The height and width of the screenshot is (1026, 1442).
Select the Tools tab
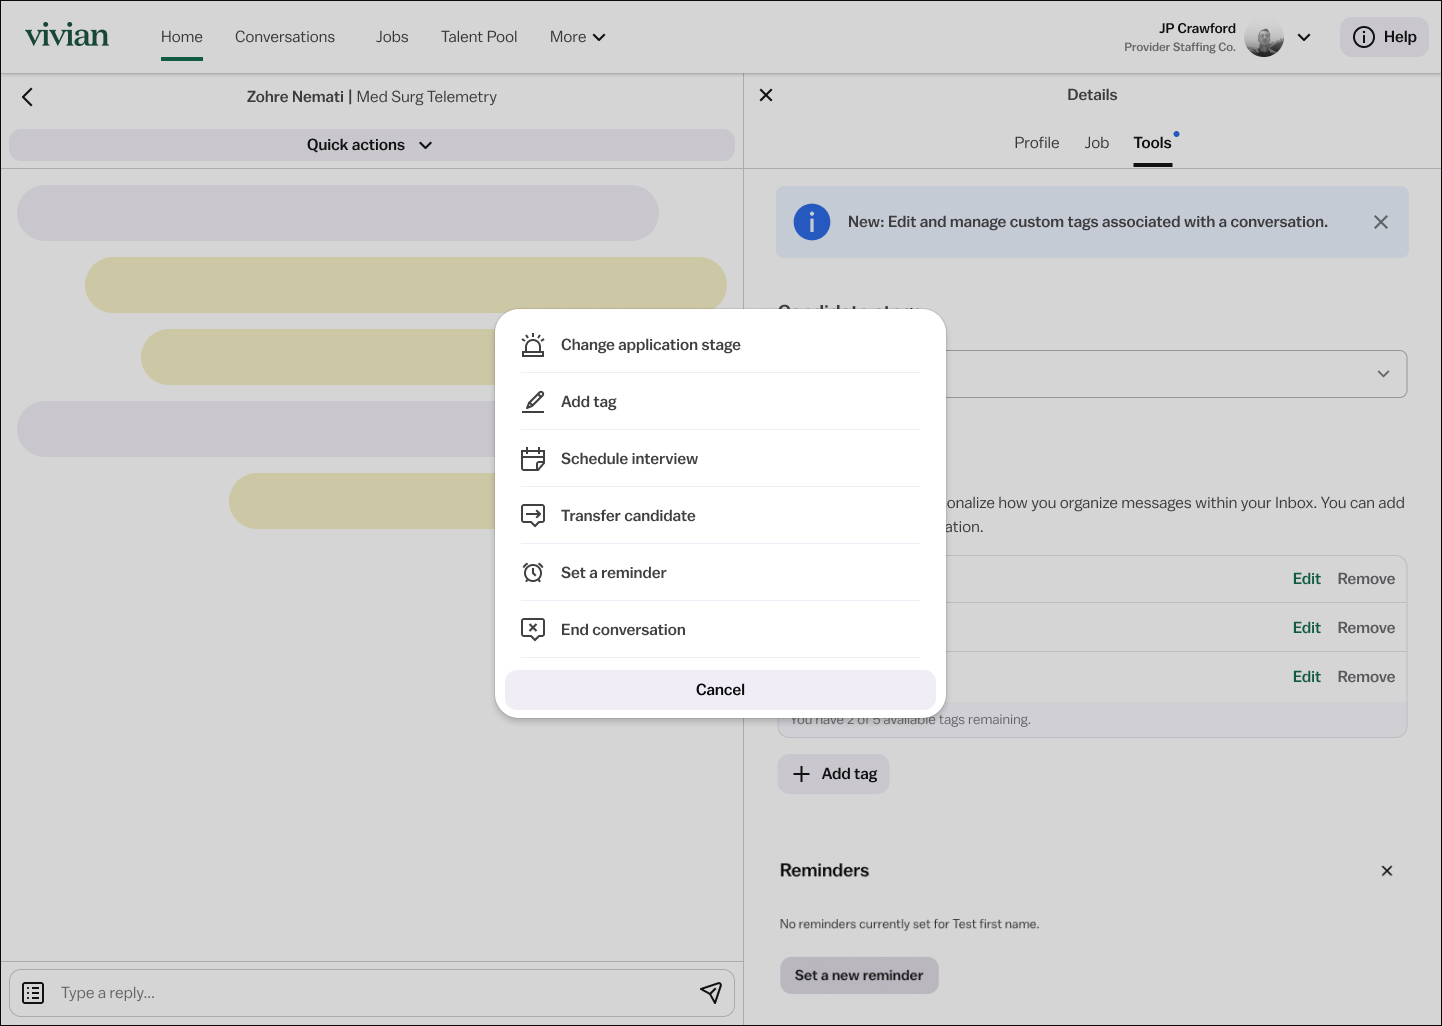pyautogui.click(x=1152, y=143)
